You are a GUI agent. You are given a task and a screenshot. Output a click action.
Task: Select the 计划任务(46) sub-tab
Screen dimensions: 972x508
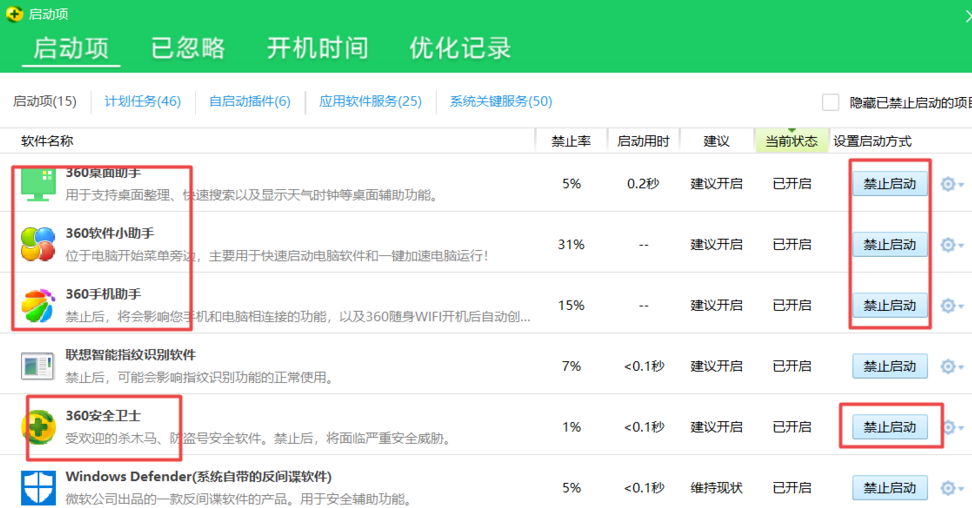pos(143,101)
